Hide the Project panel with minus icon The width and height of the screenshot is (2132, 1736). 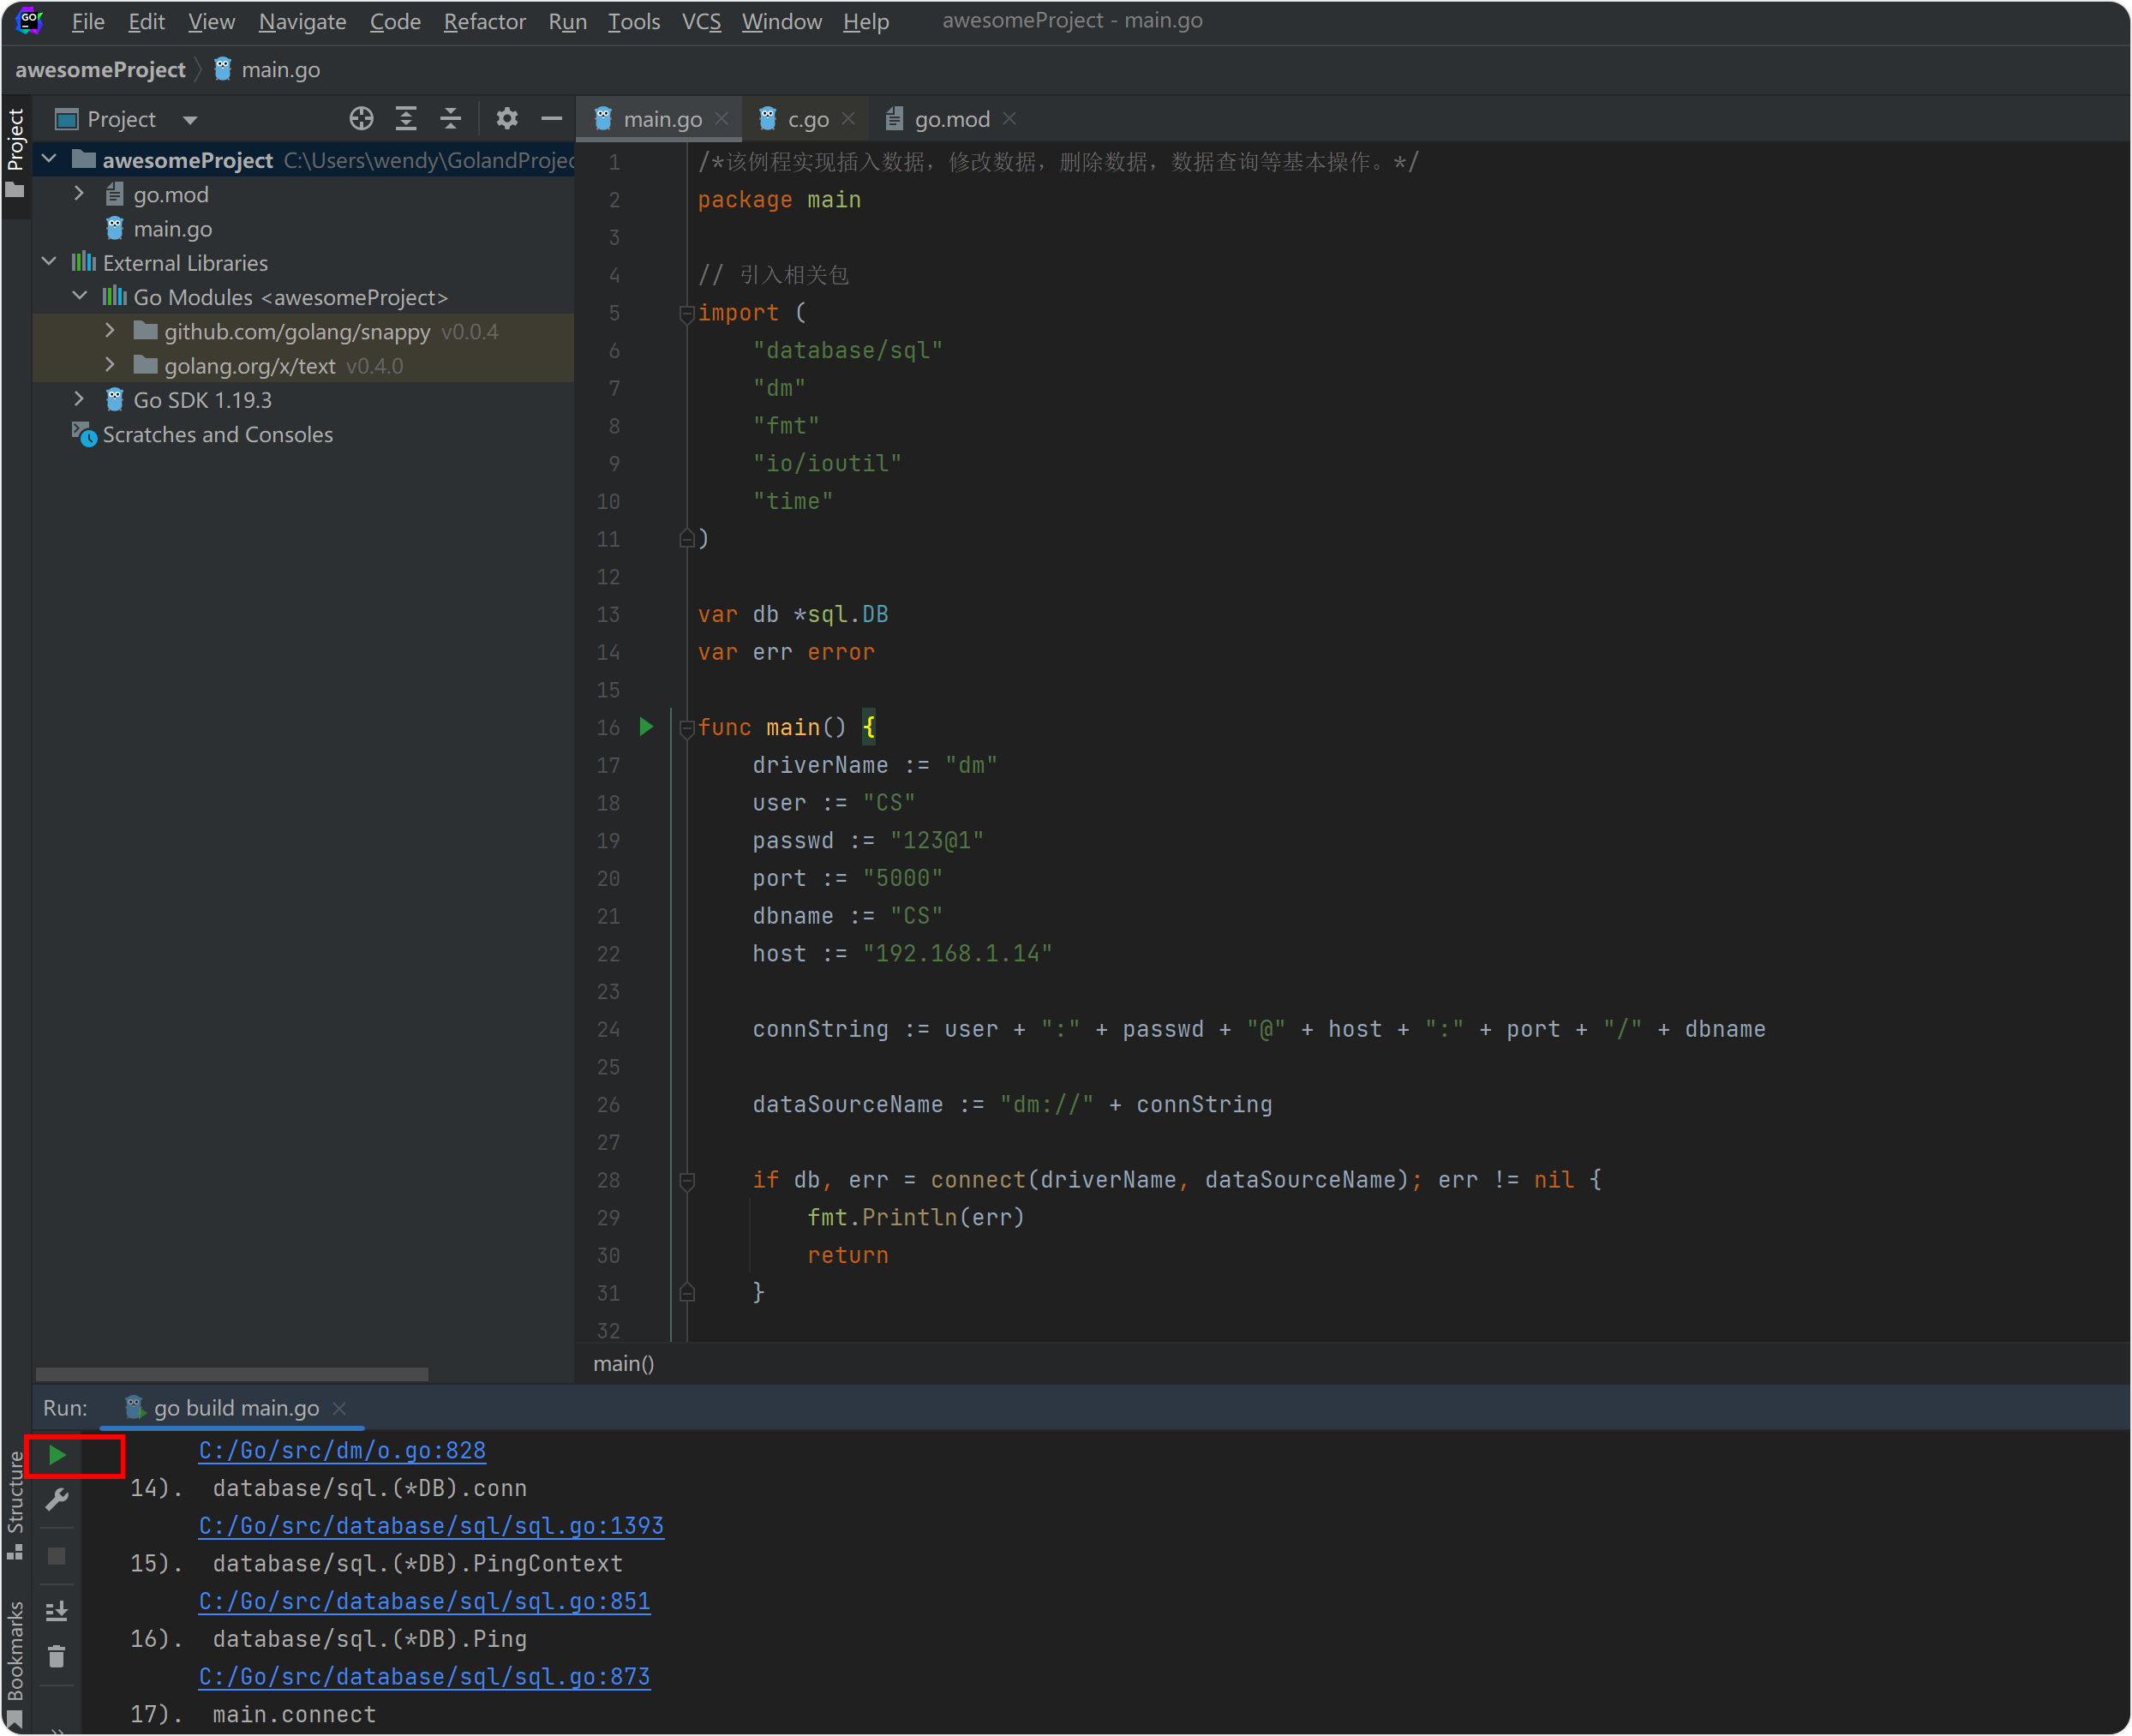click(551, 119)
